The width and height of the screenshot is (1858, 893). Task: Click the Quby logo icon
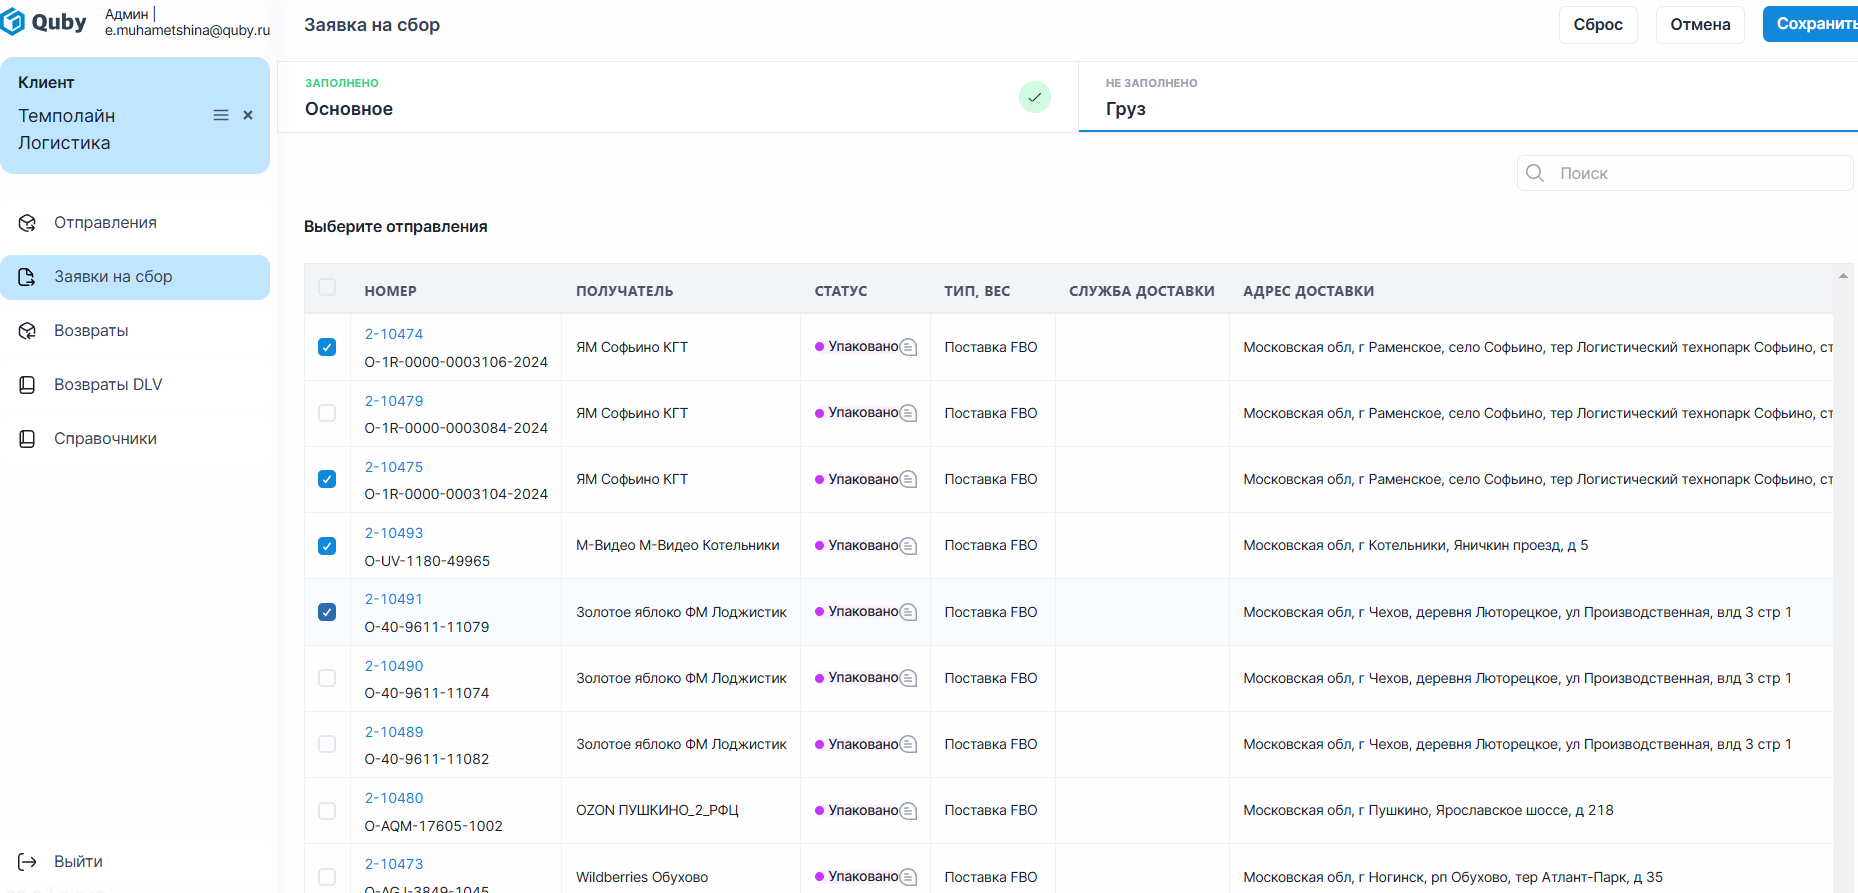pos(13,22)
